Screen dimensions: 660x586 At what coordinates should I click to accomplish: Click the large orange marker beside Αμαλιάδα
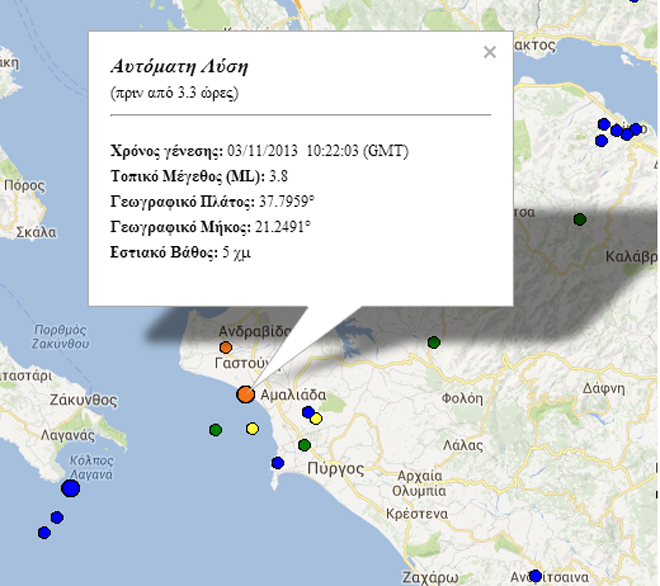point(245,394)
